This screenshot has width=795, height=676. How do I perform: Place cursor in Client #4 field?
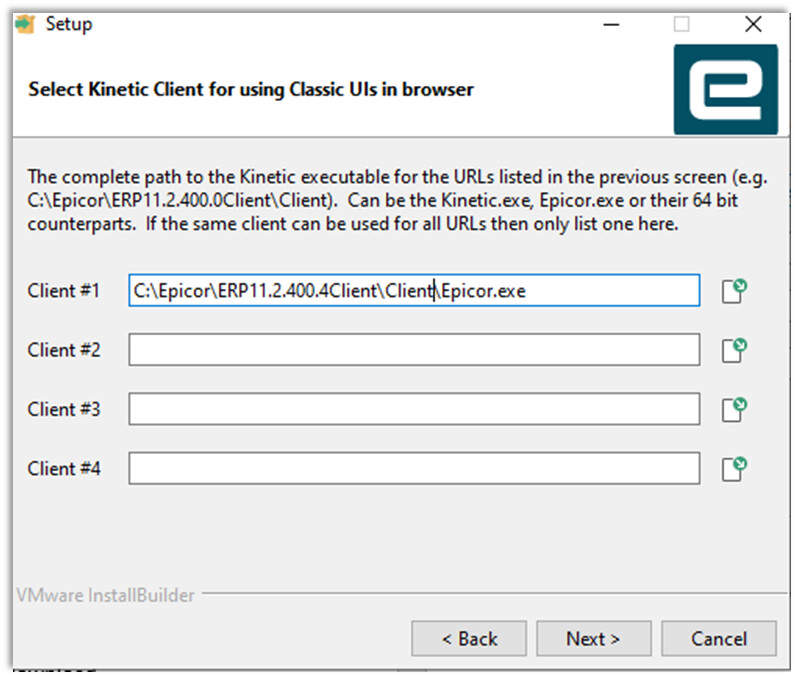click(x=414, y=468)
